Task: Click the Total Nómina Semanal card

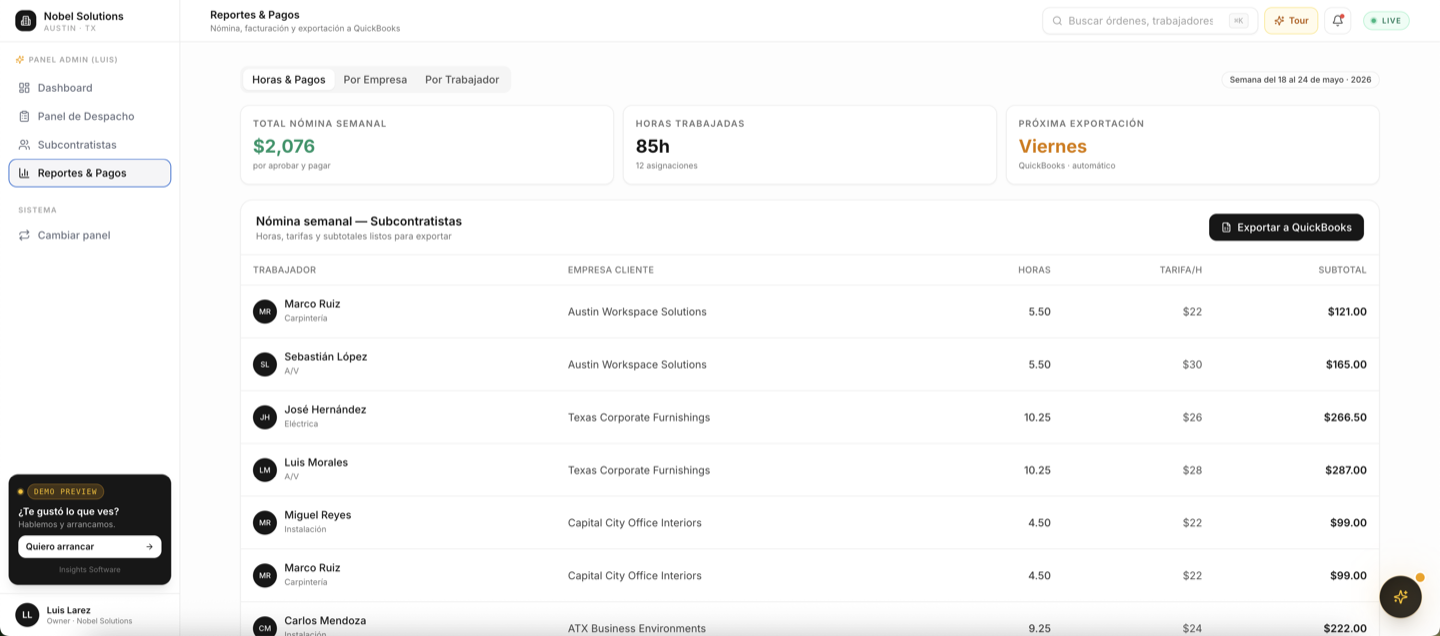Action: pos(427,145)
